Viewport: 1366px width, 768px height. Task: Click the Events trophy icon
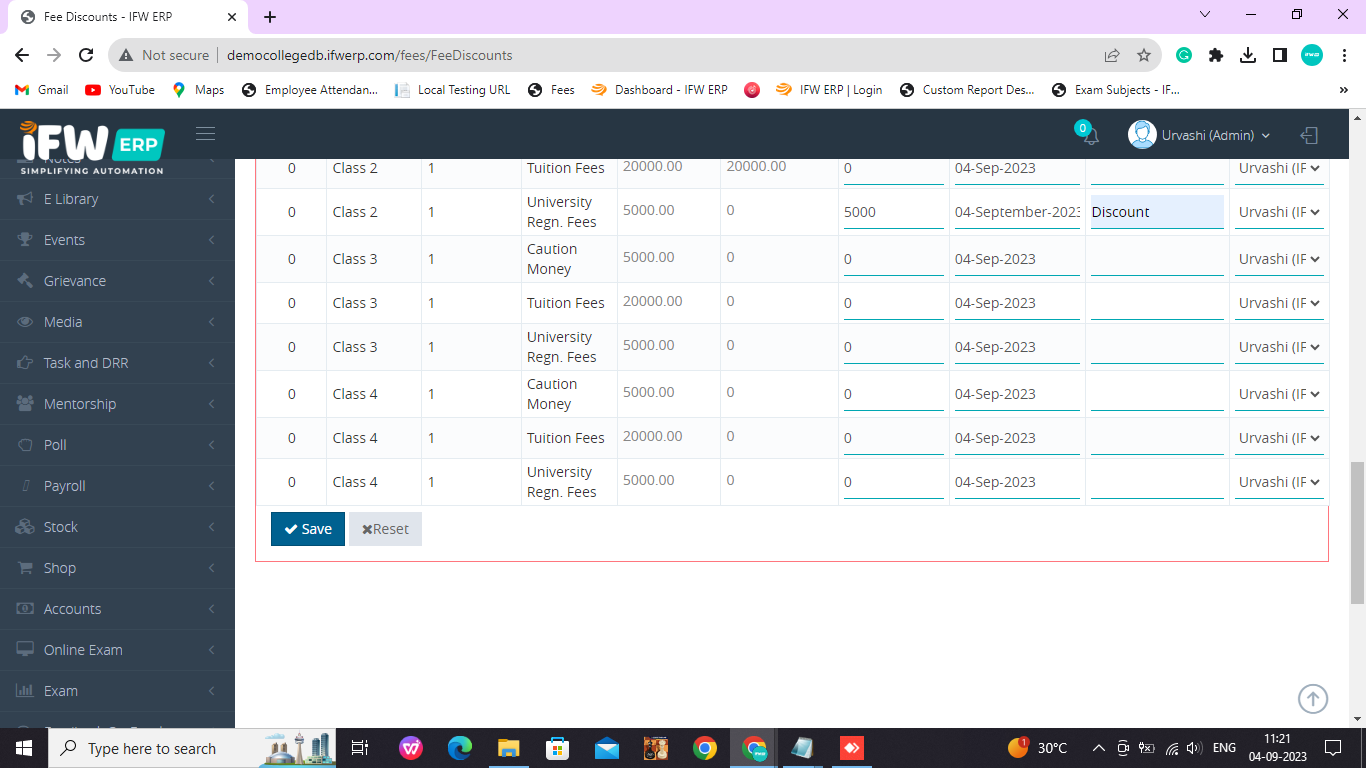pos(25,240)
